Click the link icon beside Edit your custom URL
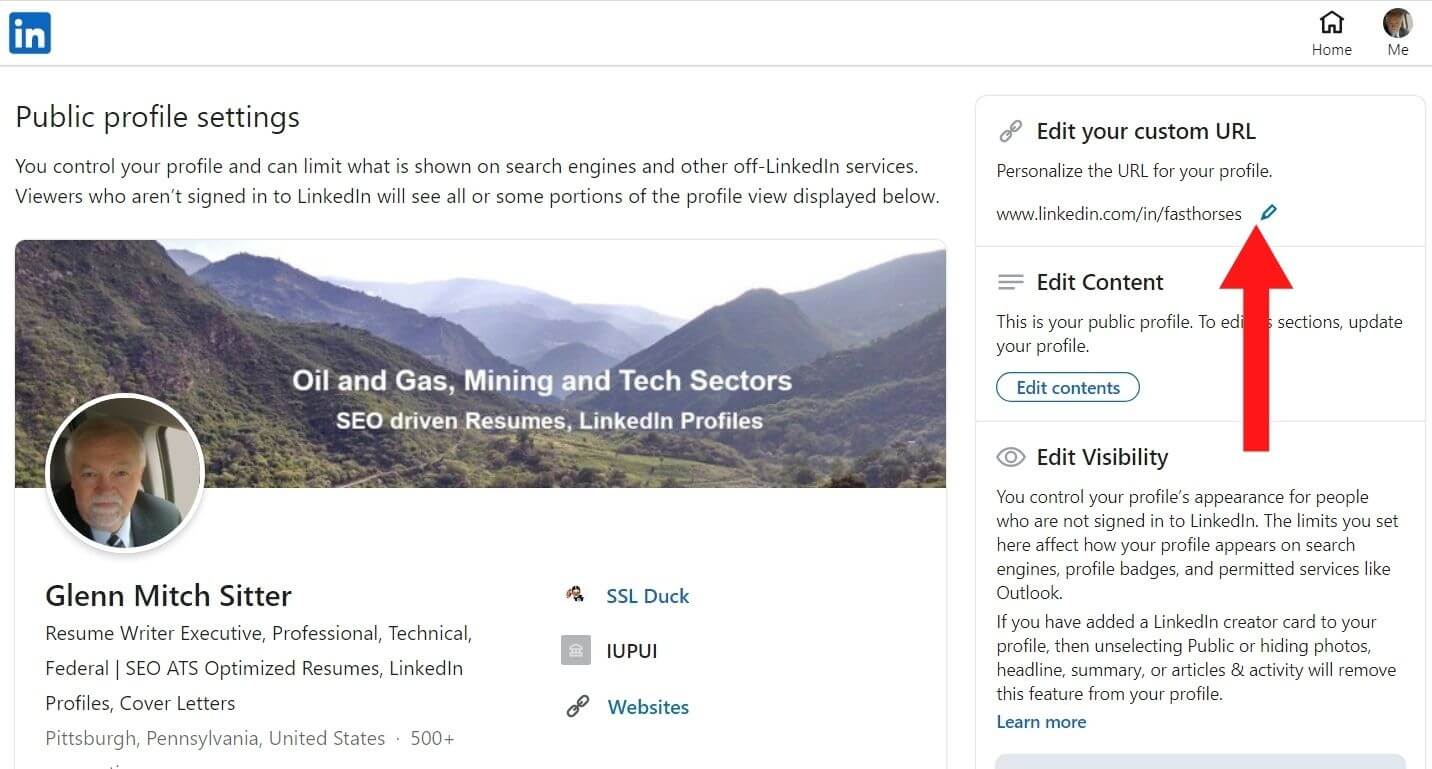 click(x=1010, y=130)
